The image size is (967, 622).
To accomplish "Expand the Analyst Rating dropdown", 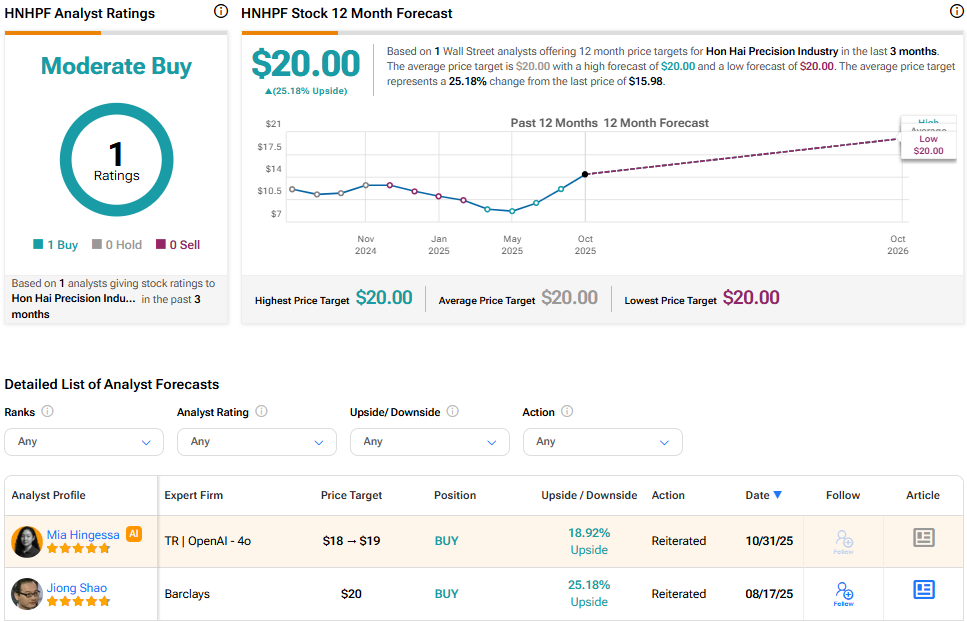I will [x=257, y=441].
